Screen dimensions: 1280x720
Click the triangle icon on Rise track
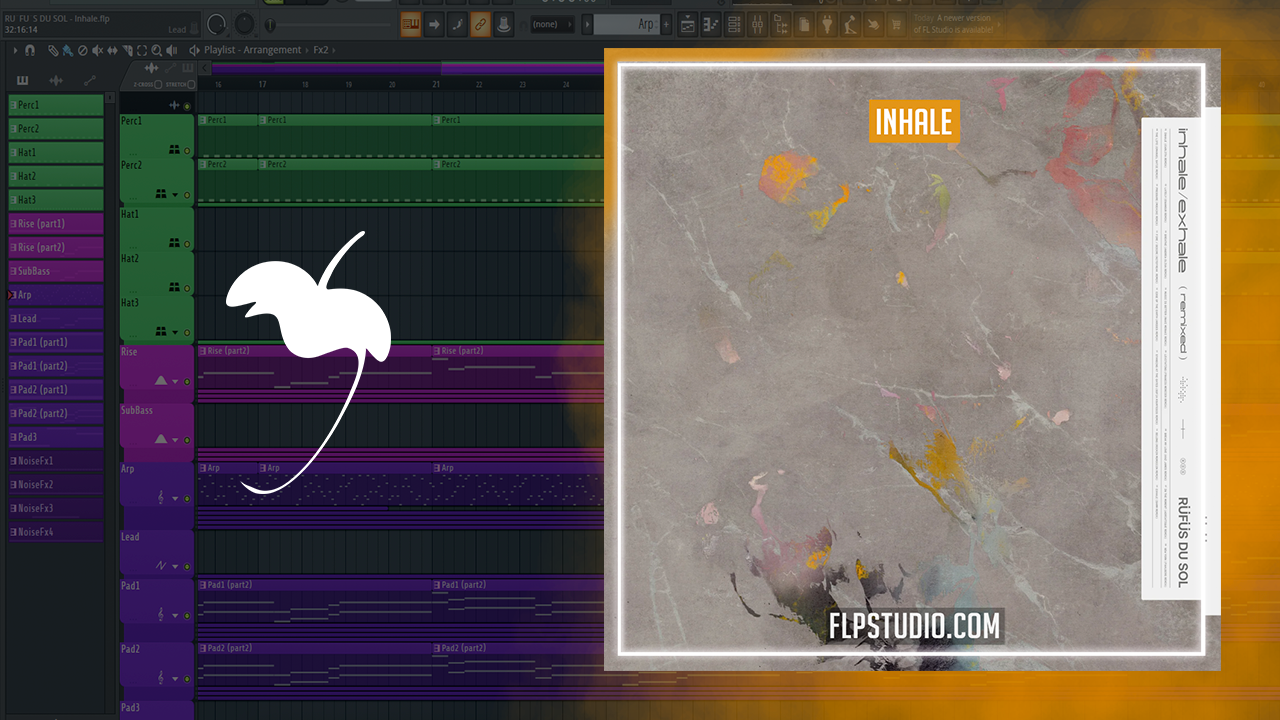[161, 381]
